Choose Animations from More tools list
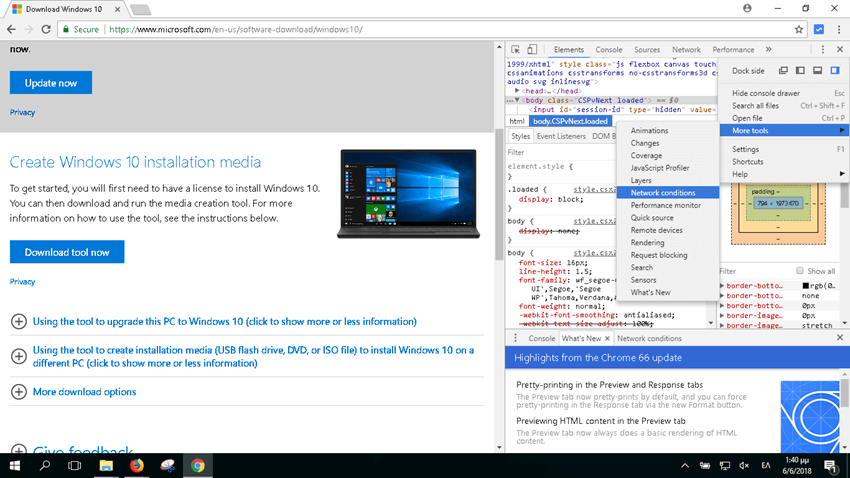Screen dimensions: 850x478 pos(668,131)
